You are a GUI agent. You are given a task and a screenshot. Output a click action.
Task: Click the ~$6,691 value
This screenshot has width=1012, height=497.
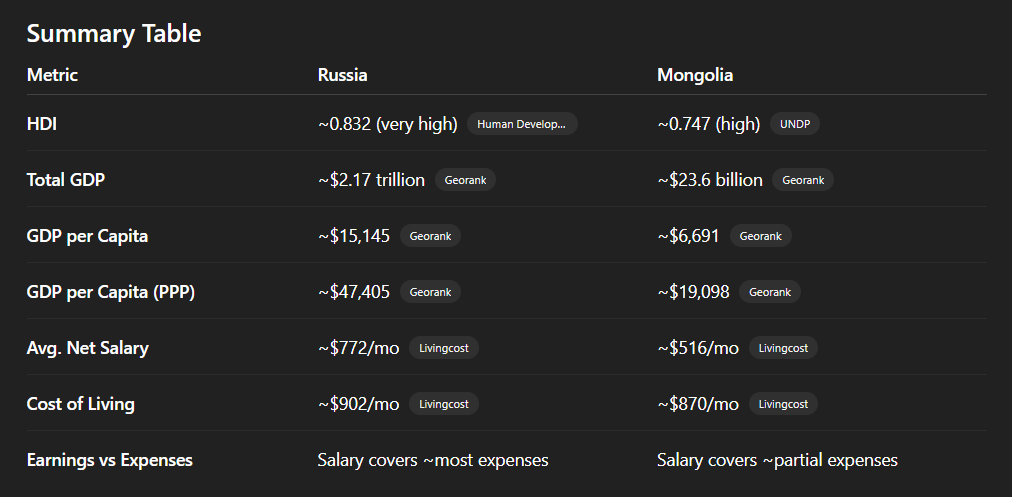coord(689,236)
